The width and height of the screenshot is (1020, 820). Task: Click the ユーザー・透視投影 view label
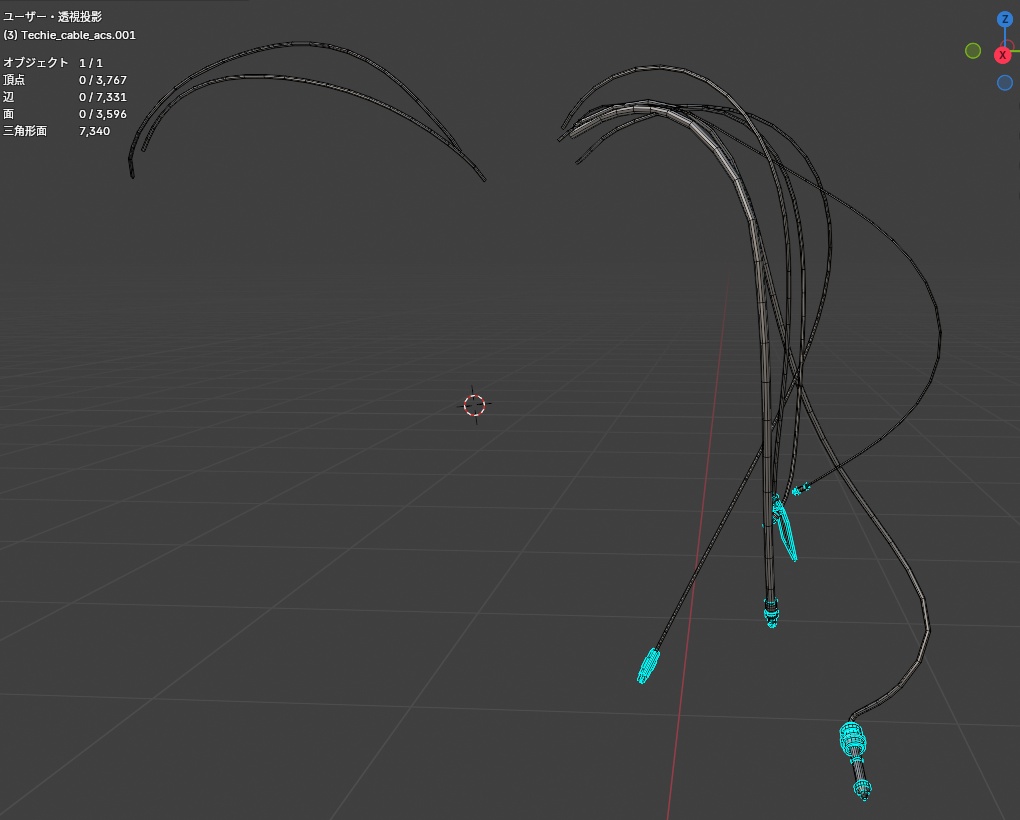[x=53, y=16]
